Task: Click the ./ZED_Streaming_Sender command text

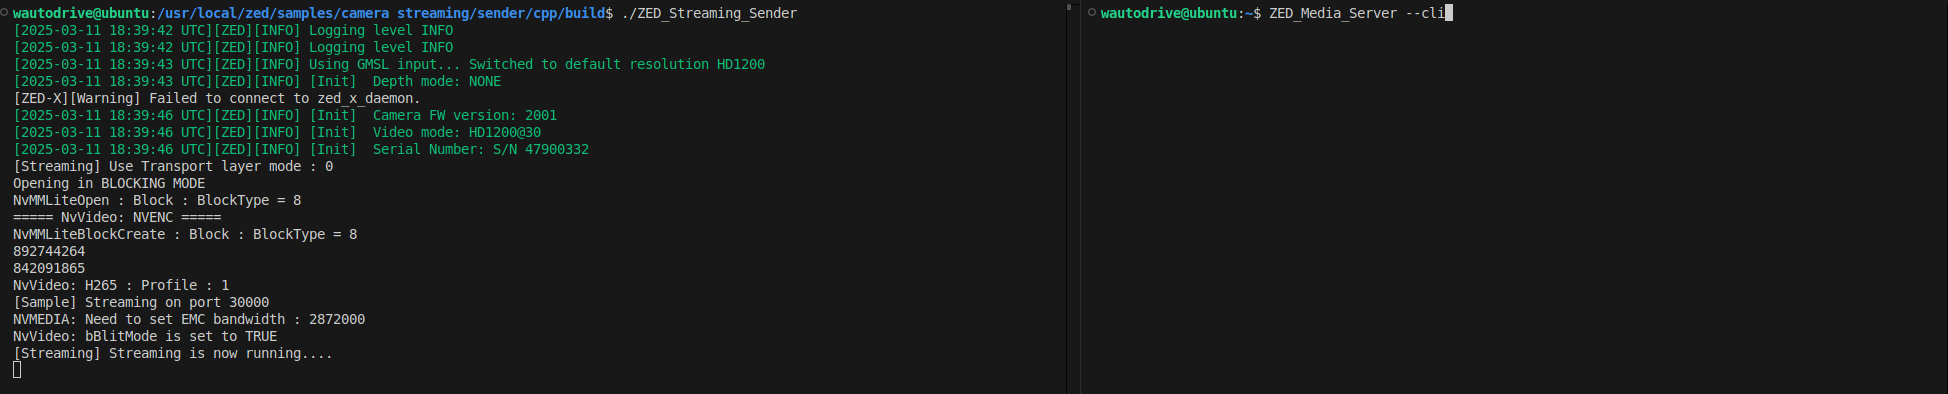Action: (709, 13)
